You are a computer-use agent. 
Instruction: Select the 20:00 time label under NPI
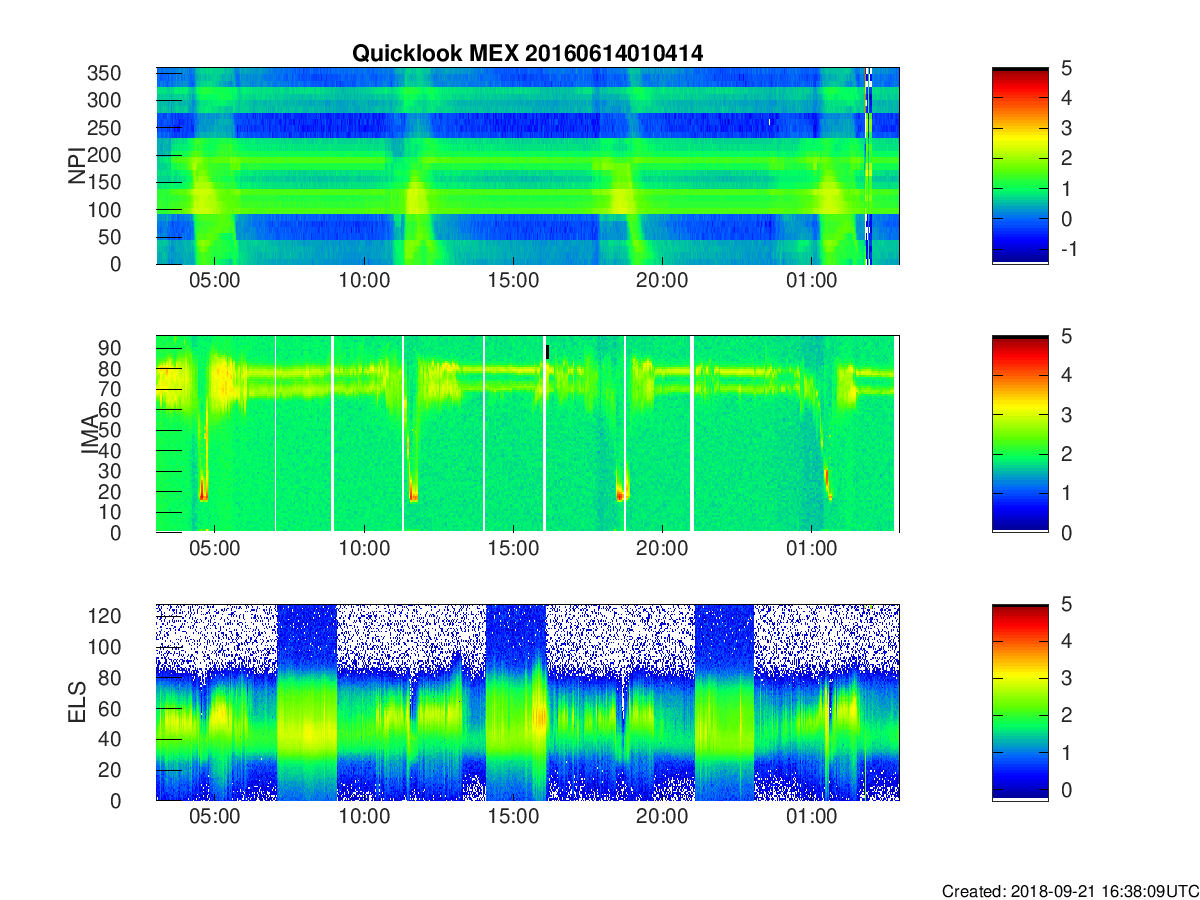click(x=662, y=281)
